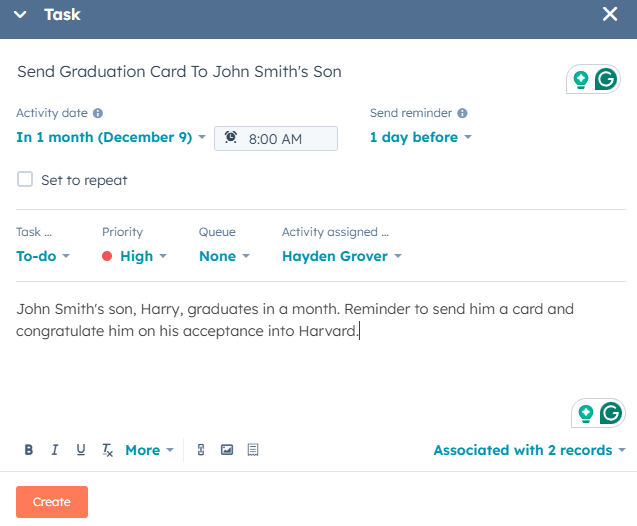Collapse the Task panel with header chevron

click(20, 15)
